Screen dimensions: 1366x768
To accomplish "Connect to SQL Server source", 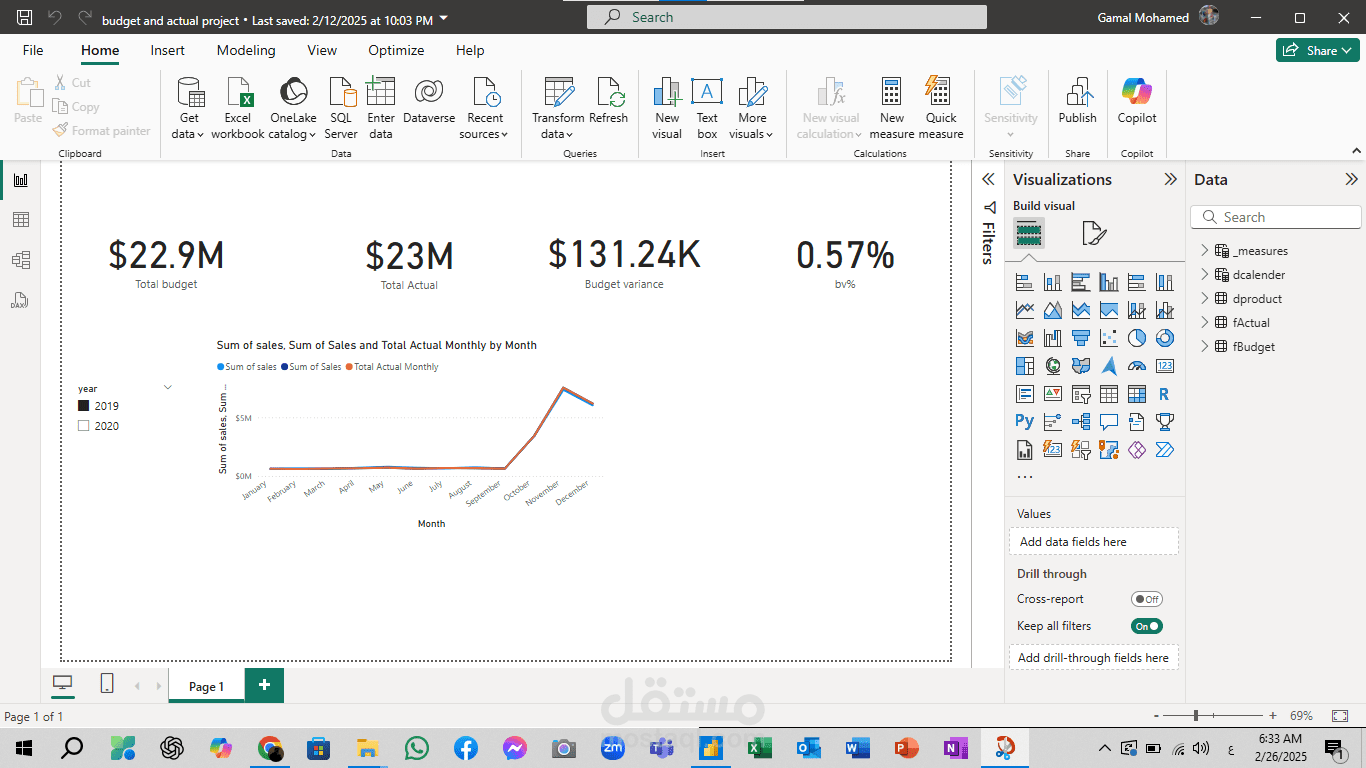I will [x=341, y=108].
